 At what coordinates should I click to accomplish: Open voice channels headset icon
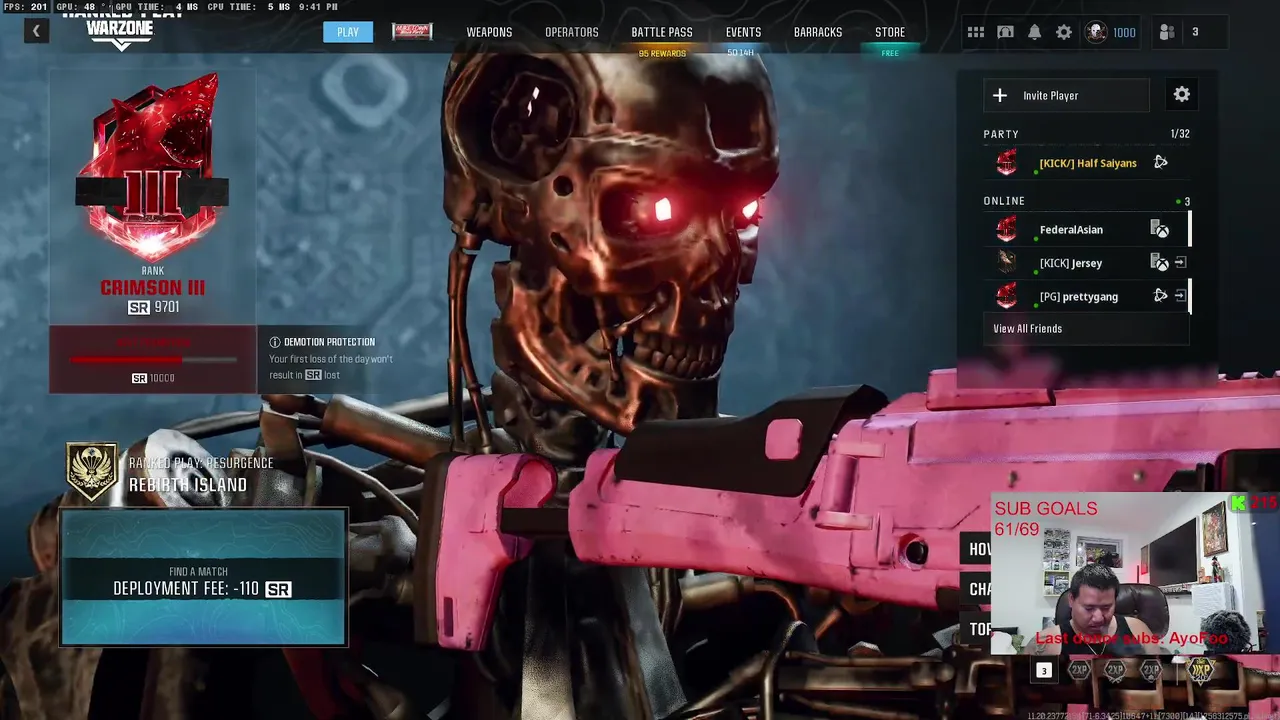[1005, 32]
